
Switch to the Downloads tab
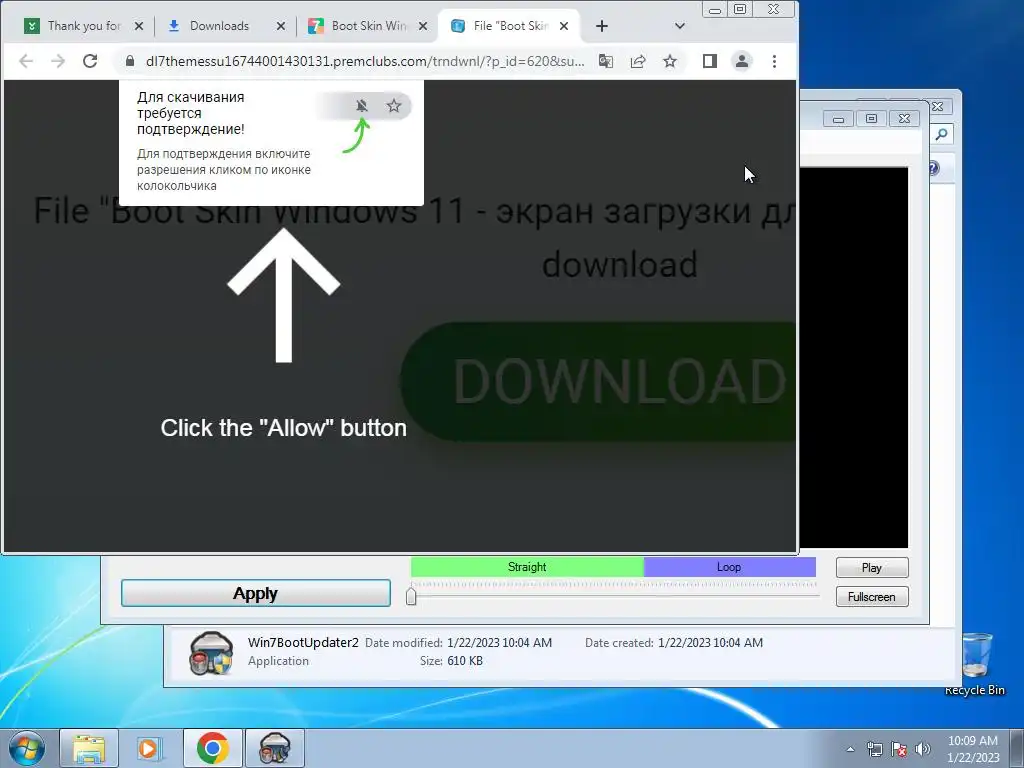point(219,26)
